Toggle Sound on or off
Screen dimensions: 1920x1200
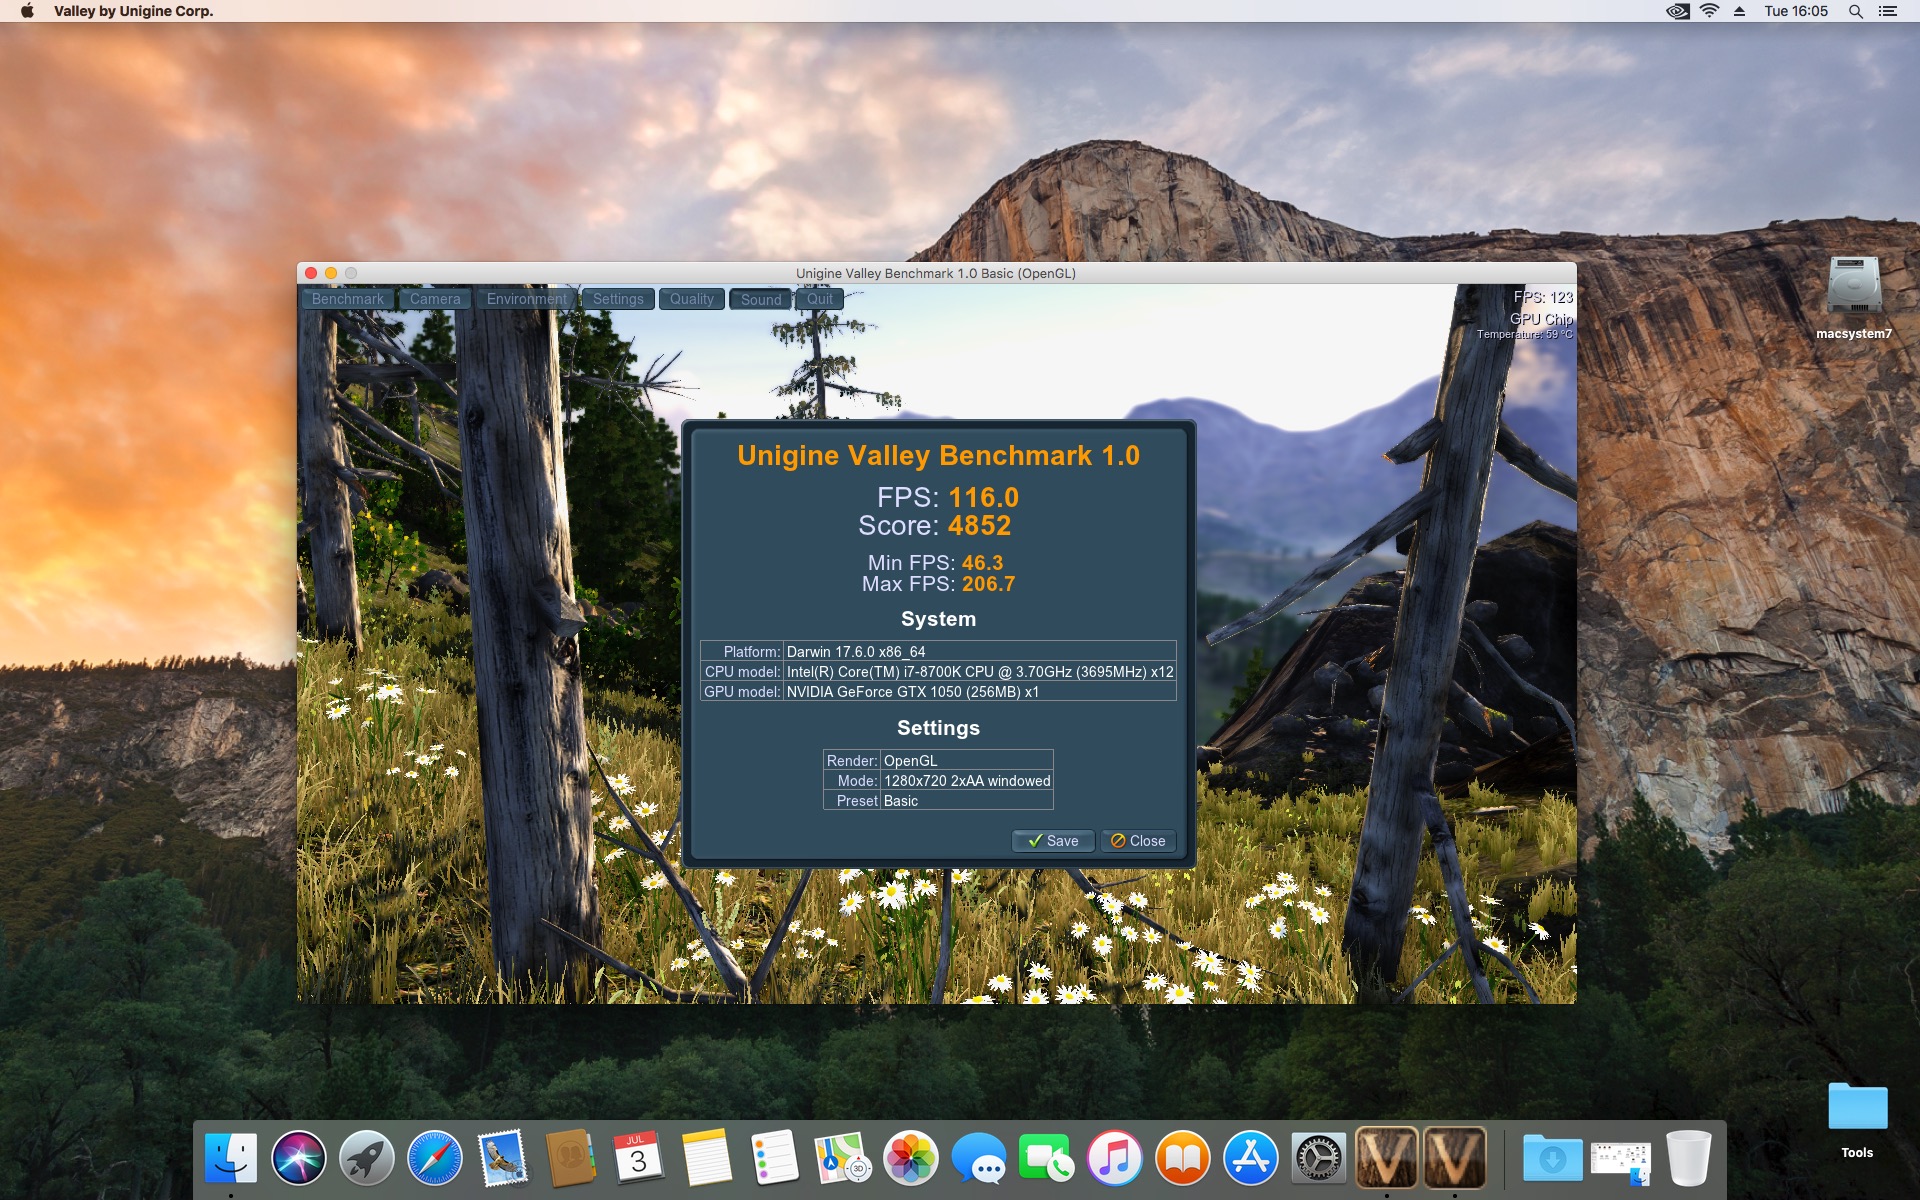(761, 299)
